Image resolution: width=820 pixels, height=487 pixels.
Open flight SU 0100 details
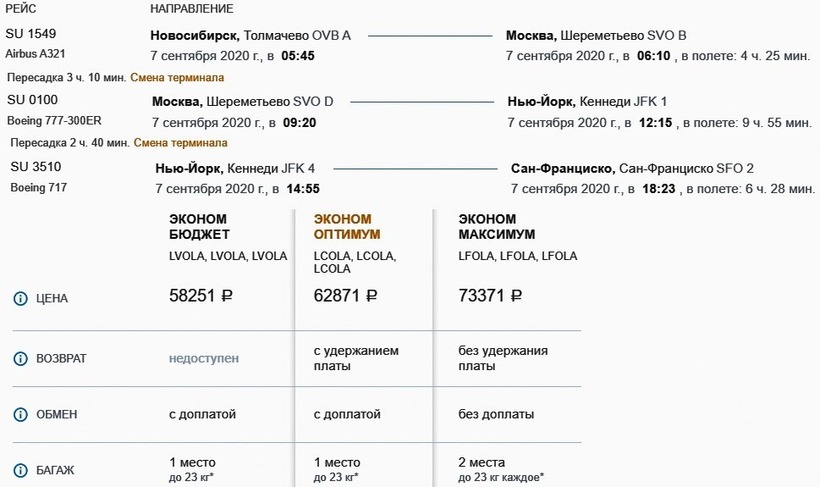pyautogui.click(x=32, y=101)
